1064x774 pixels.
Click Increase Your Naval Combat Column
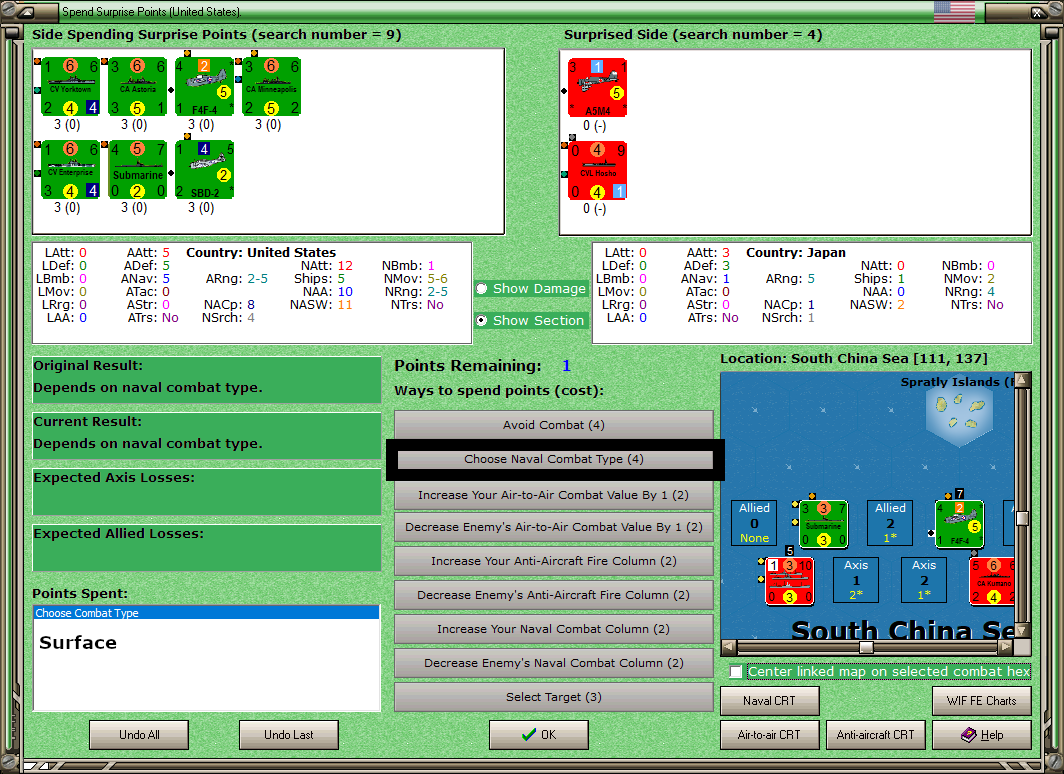click(554, 629)
